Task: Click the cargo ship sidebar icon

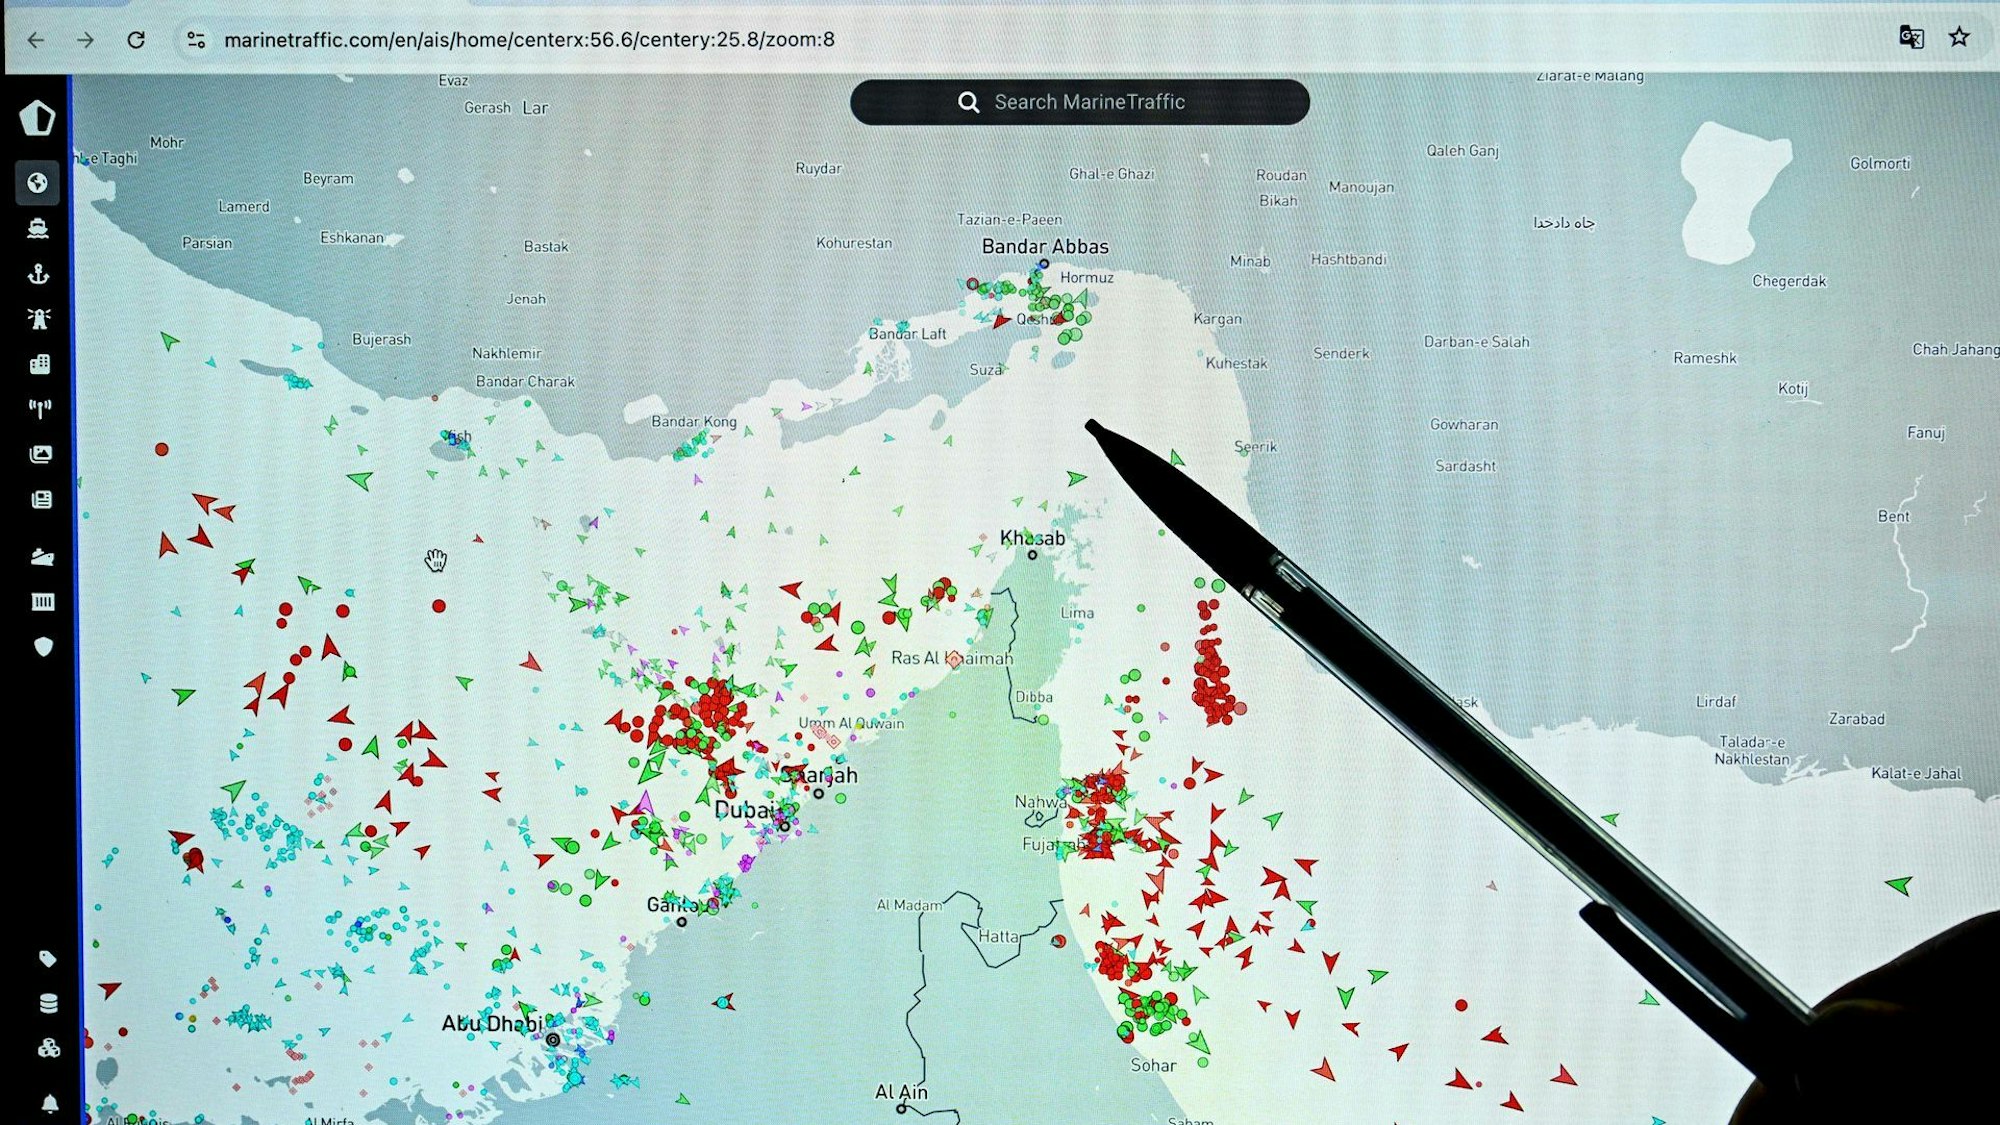Action: (42, 557)
